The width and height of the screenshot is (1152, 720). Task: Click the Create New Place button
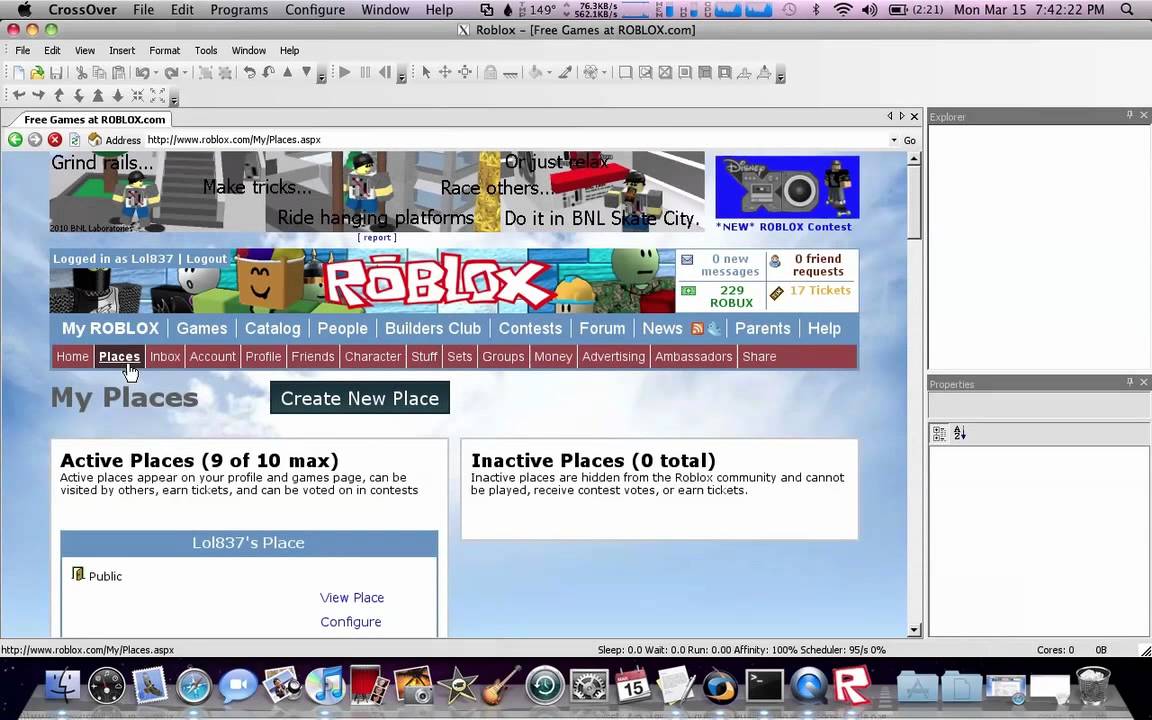360,397
